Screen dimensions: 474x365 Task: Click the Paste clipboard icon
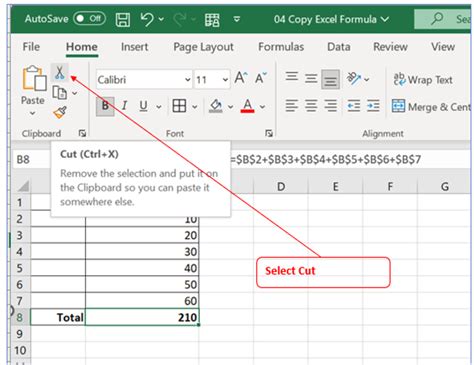click(x=34, y=78)
